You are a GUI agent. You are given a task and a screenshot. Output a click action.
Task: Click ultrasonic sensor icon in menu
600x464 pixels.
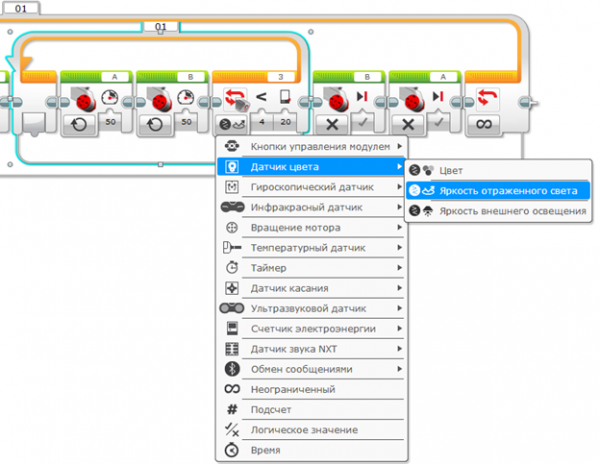pos(232,308)
